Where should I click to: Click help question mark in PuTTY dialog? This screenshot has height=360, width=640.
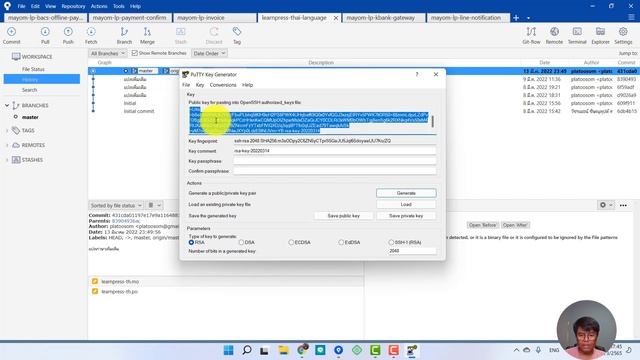coord(417,74)
